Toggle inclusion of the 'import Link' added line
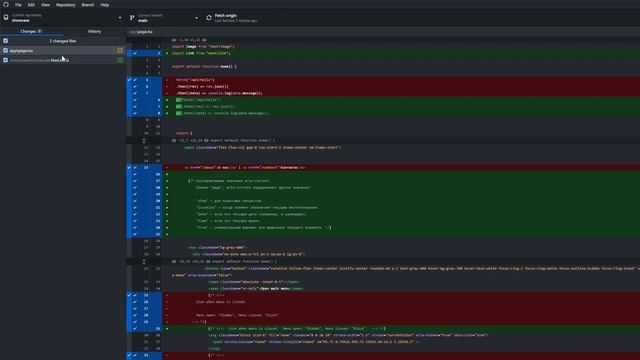 coord(135,53)
